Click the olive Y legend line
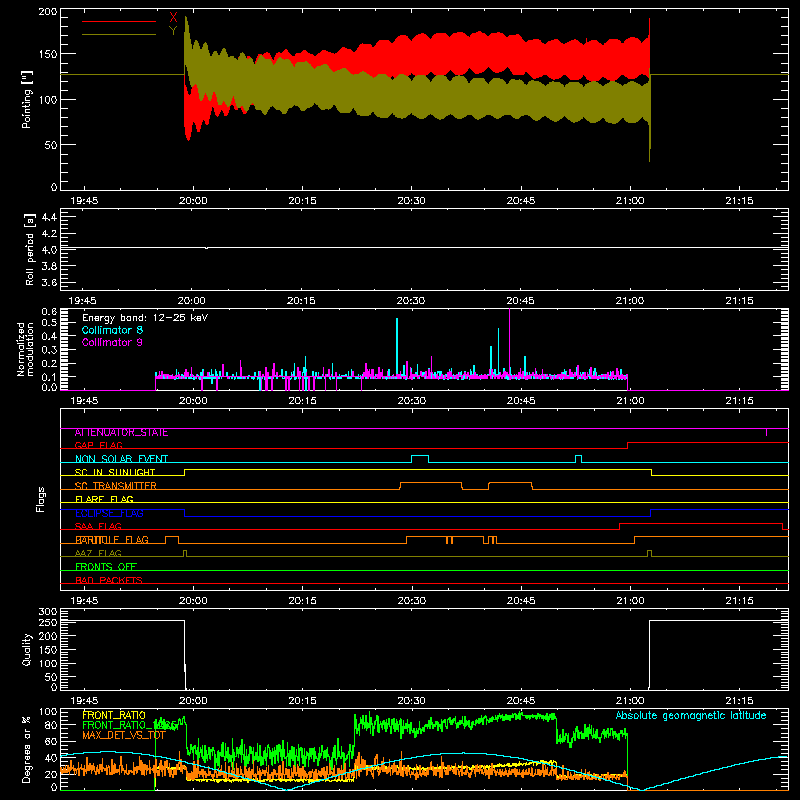 (119, 34)
